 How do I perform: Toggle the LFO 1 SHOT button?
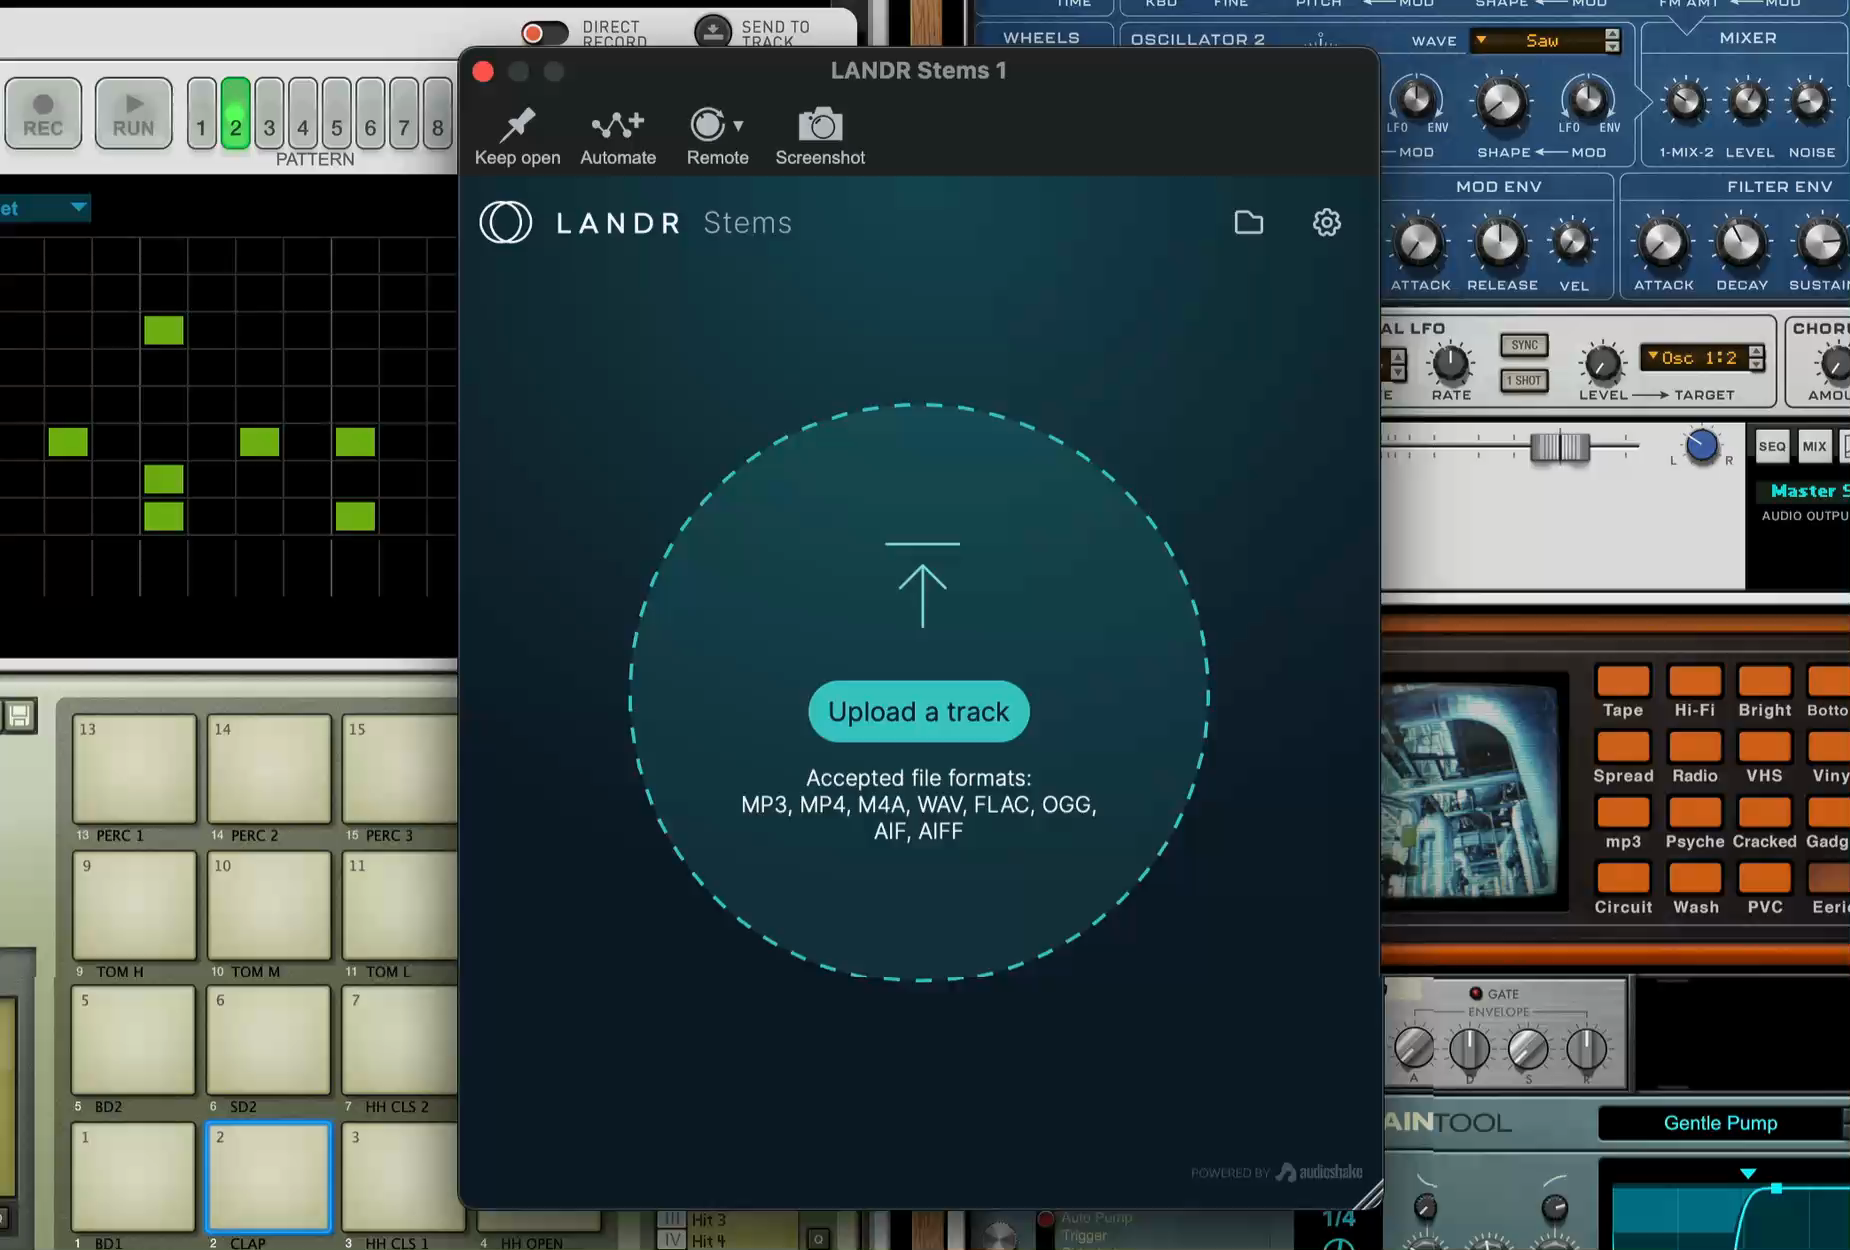[1524, 380]
